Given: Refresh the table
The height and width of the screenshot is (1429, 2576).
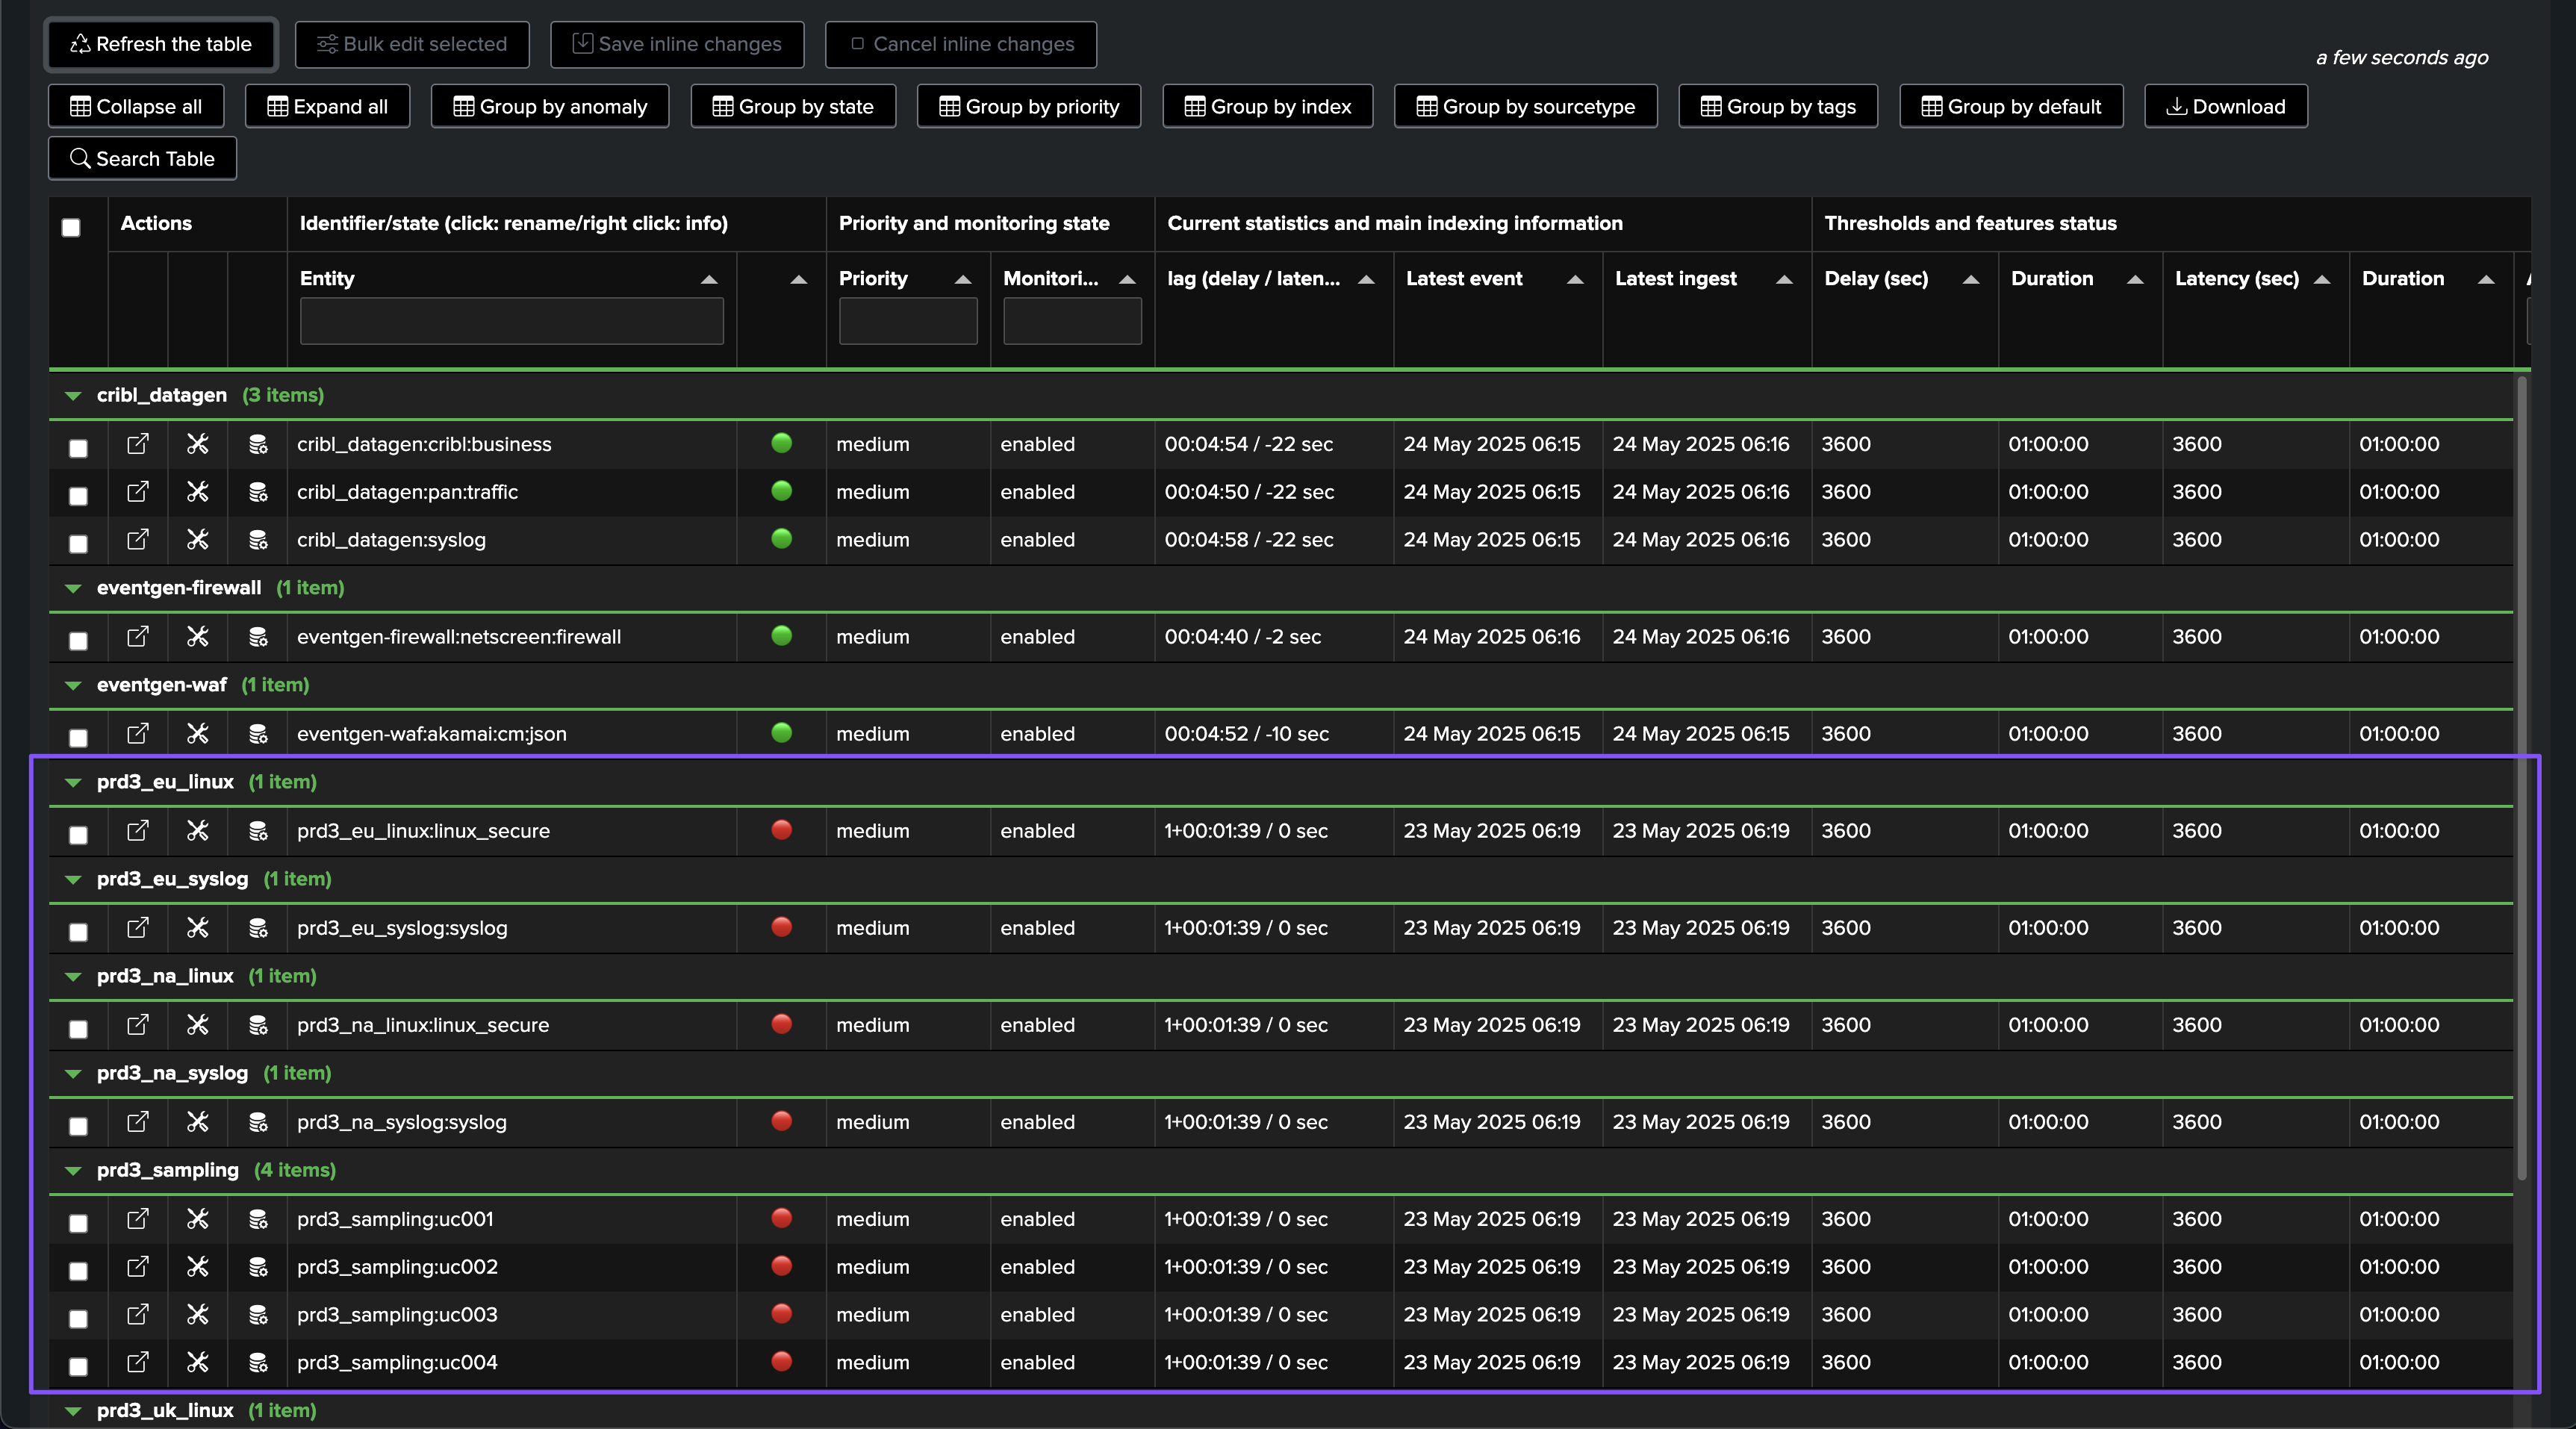Looking at the screenshot, I should [161, 44].
